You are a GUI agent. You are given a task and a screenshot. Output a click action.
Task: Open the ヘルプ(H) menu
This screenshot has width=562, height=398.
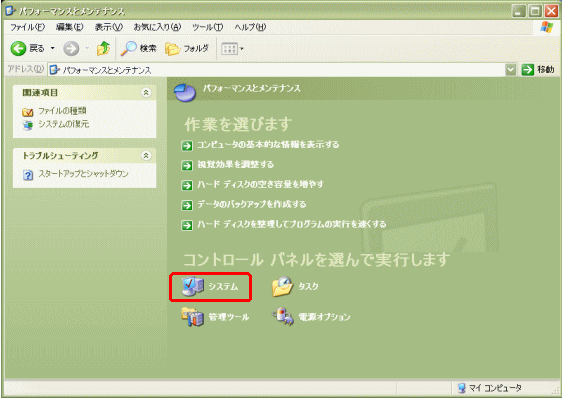pyautogui.click(x=250, y=27)
